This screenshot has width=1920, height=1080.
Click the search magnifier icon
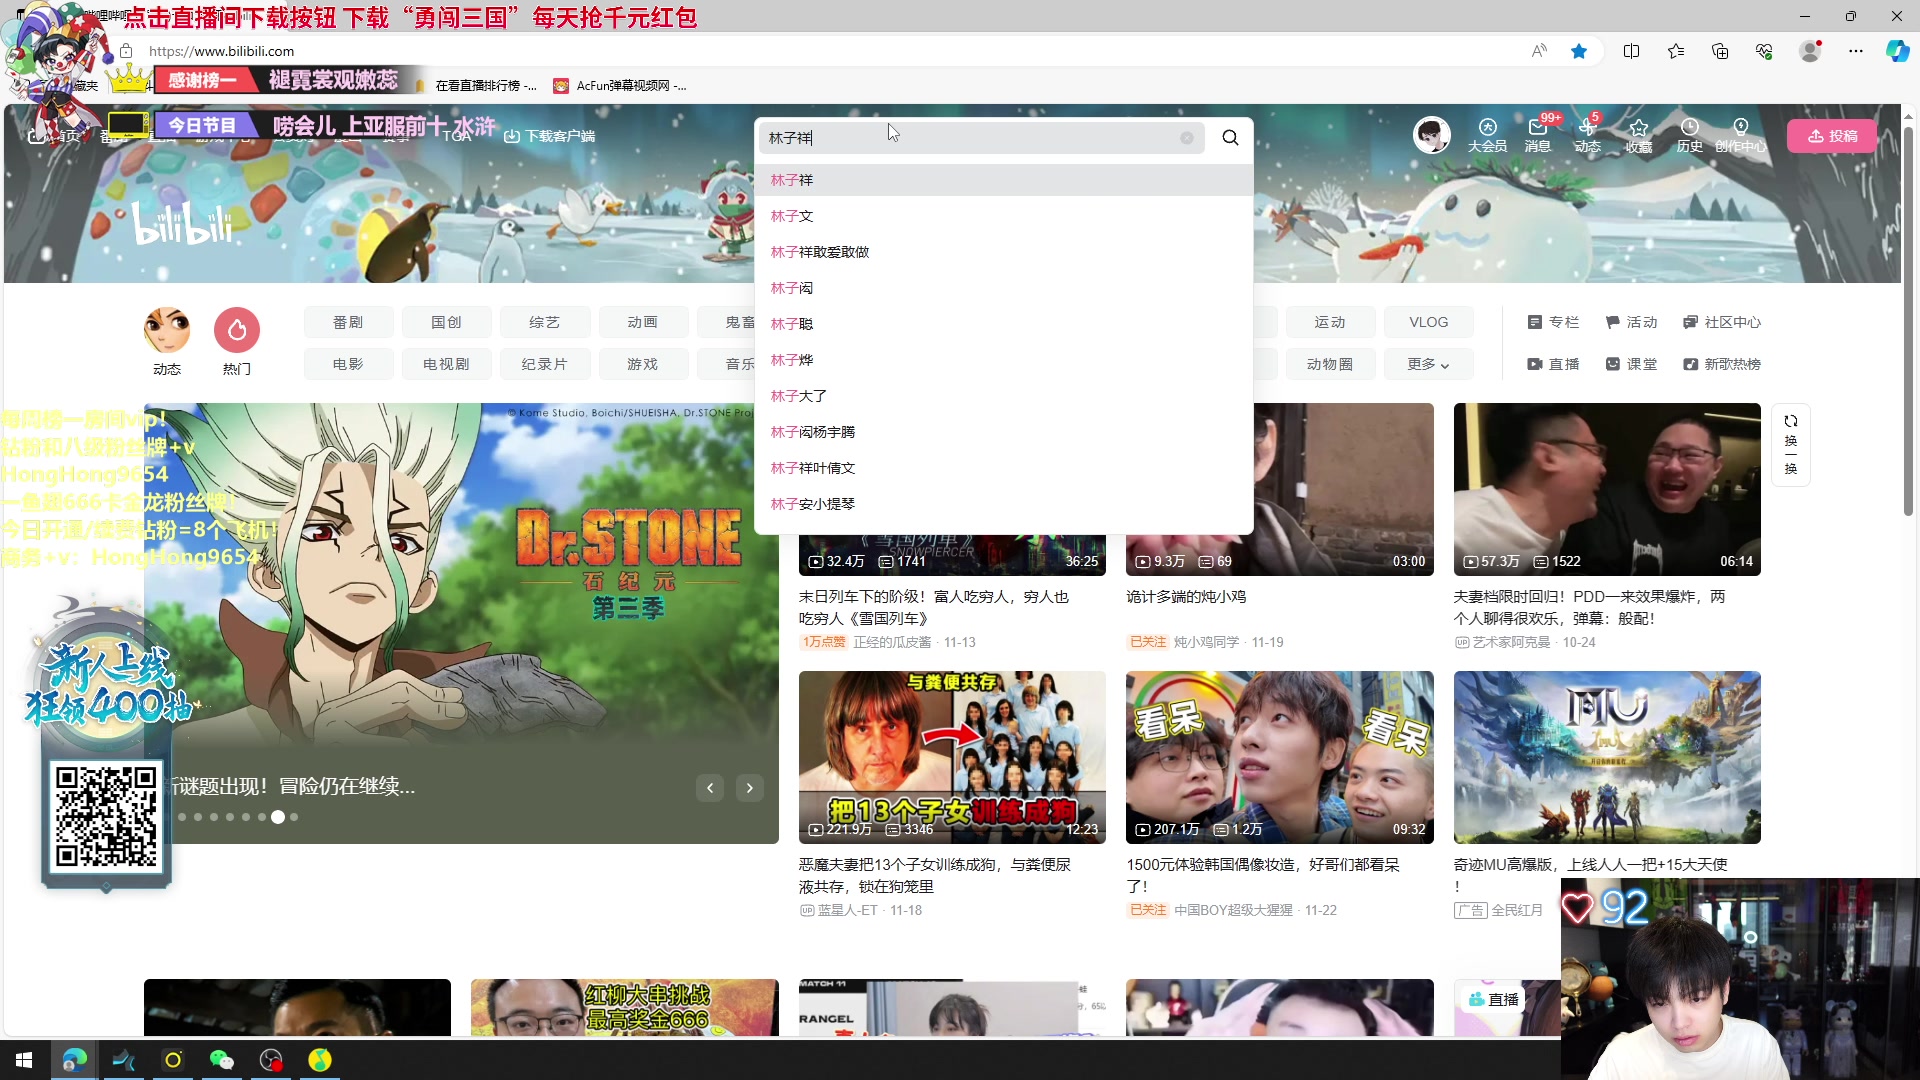(x=1230, y=138)
